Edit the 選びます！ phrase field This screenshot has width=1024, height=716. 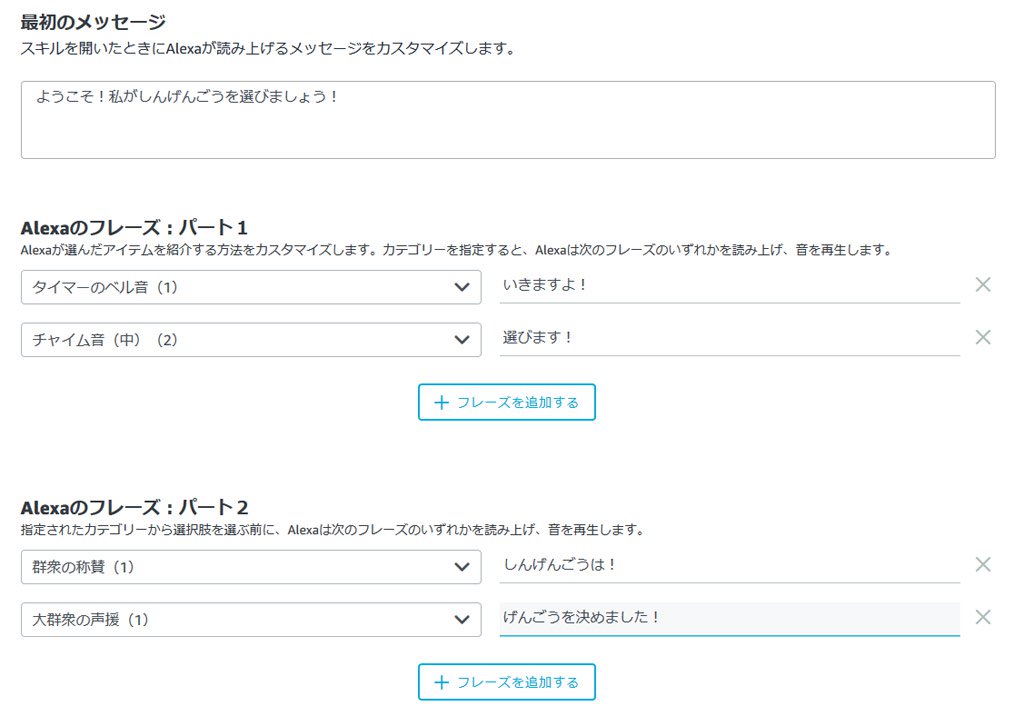[729, 339]
